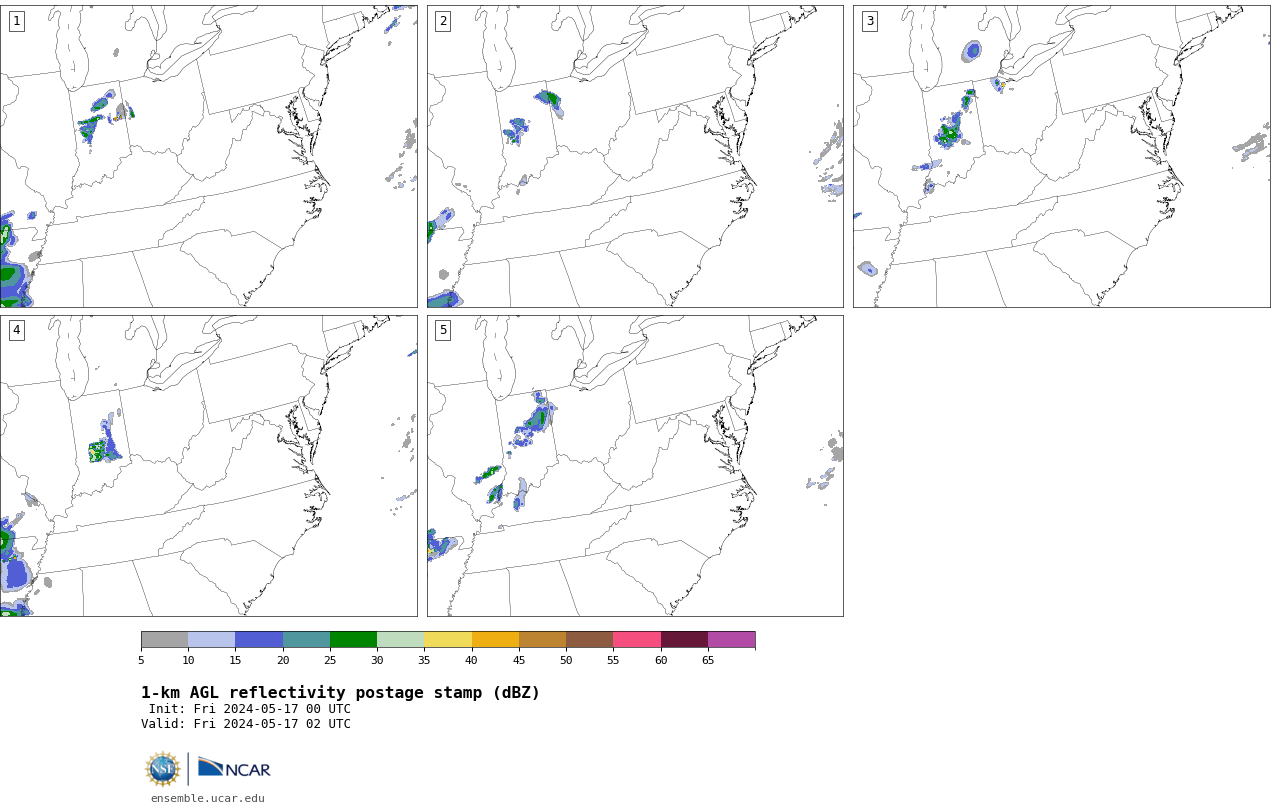1280x809 pixels.
Task: Click the Valid time text line
Action: pos(246,724)
